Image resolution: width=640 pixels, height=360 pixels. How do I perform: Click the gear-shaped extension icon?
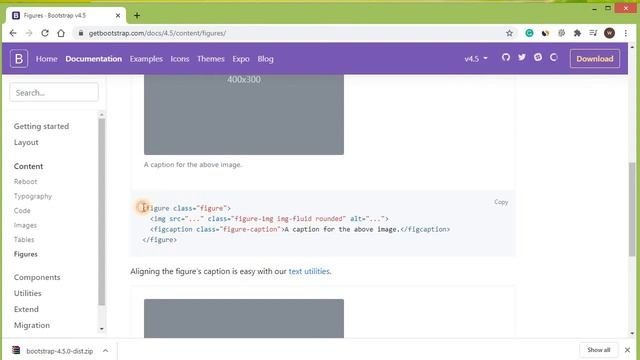click(x=561, y=33)
